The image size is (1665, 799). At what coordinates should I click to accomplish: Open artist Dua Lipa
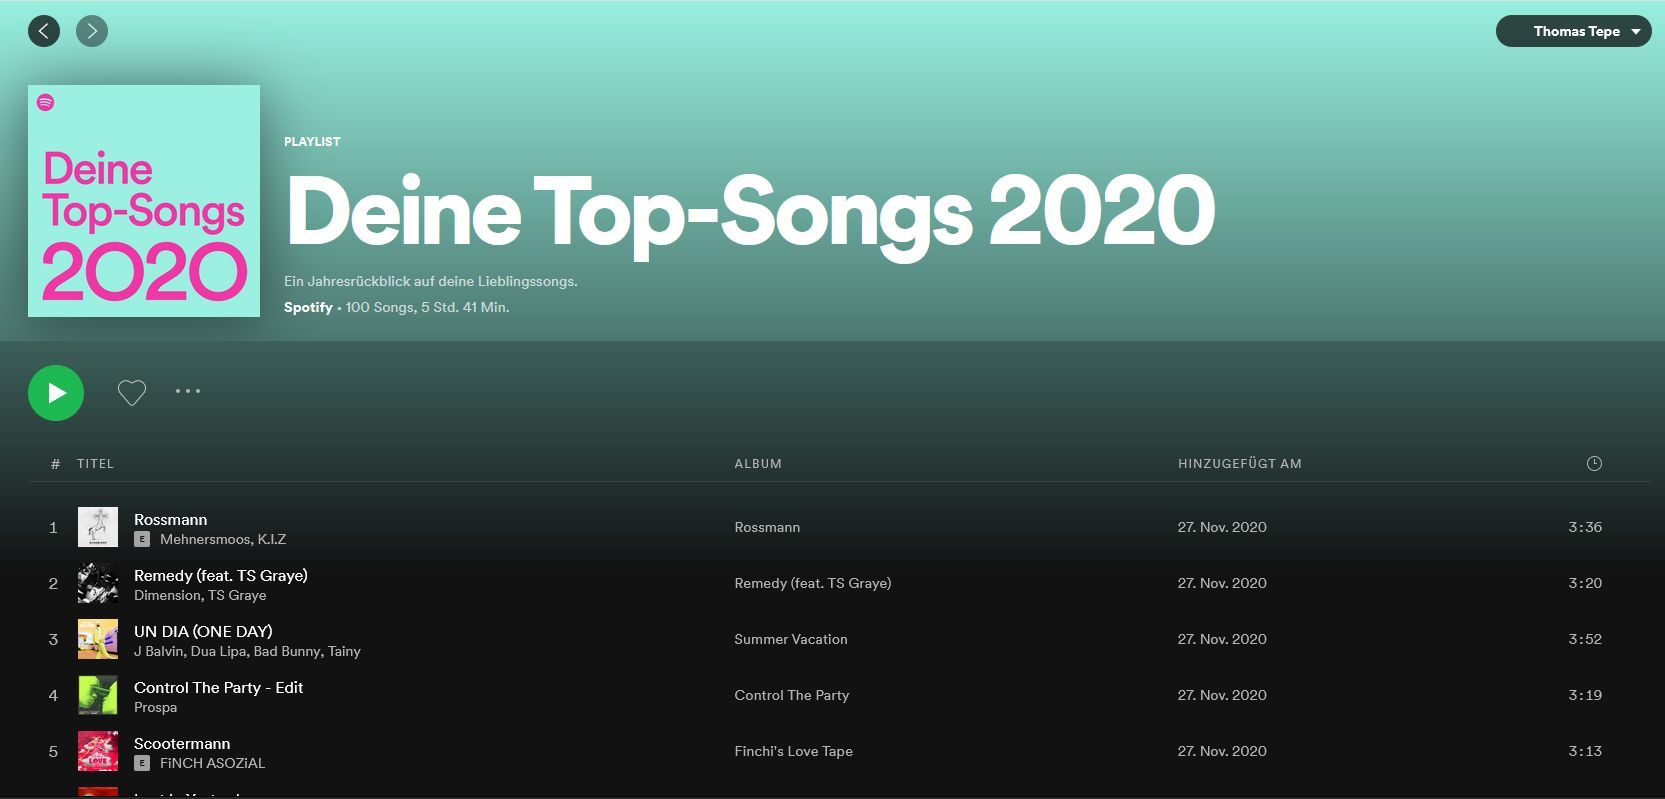tap(218, 651)
